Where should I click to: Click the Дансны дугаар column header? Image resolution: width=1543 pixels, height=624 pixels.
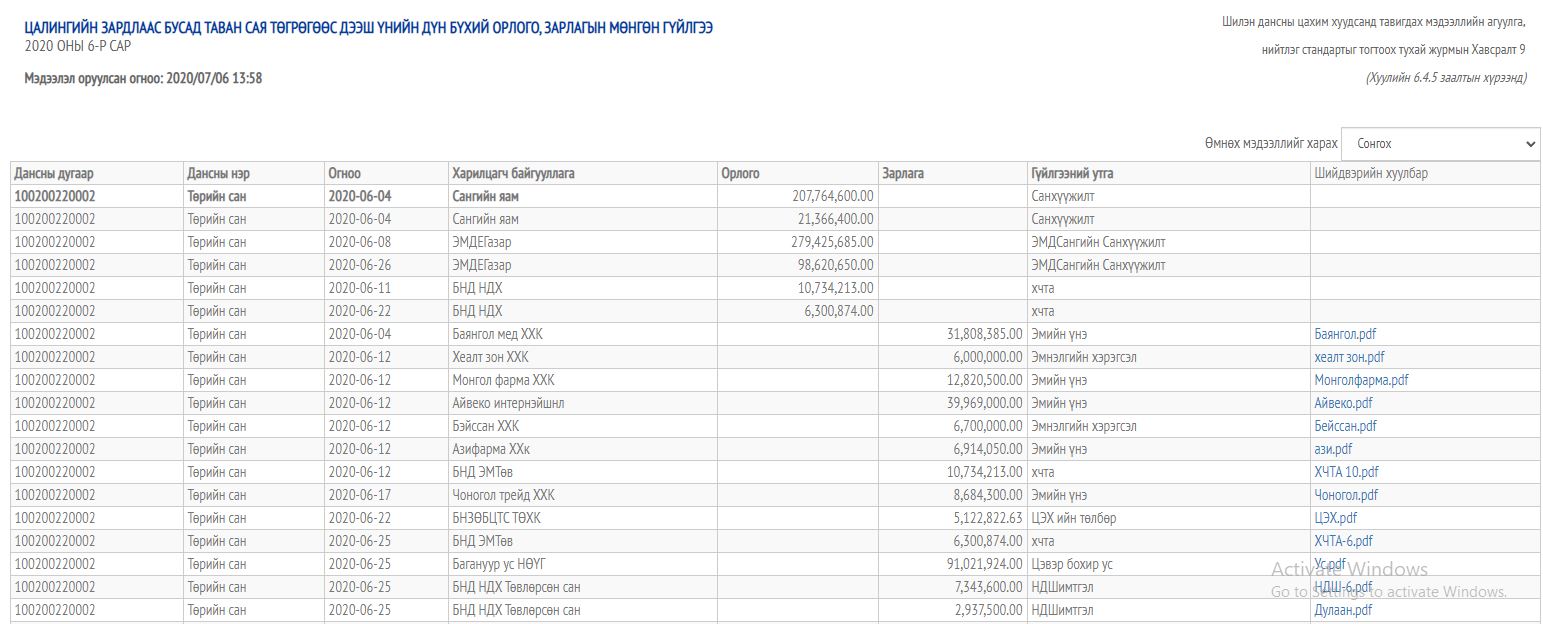pyautogui.click(x=54, y=173)
